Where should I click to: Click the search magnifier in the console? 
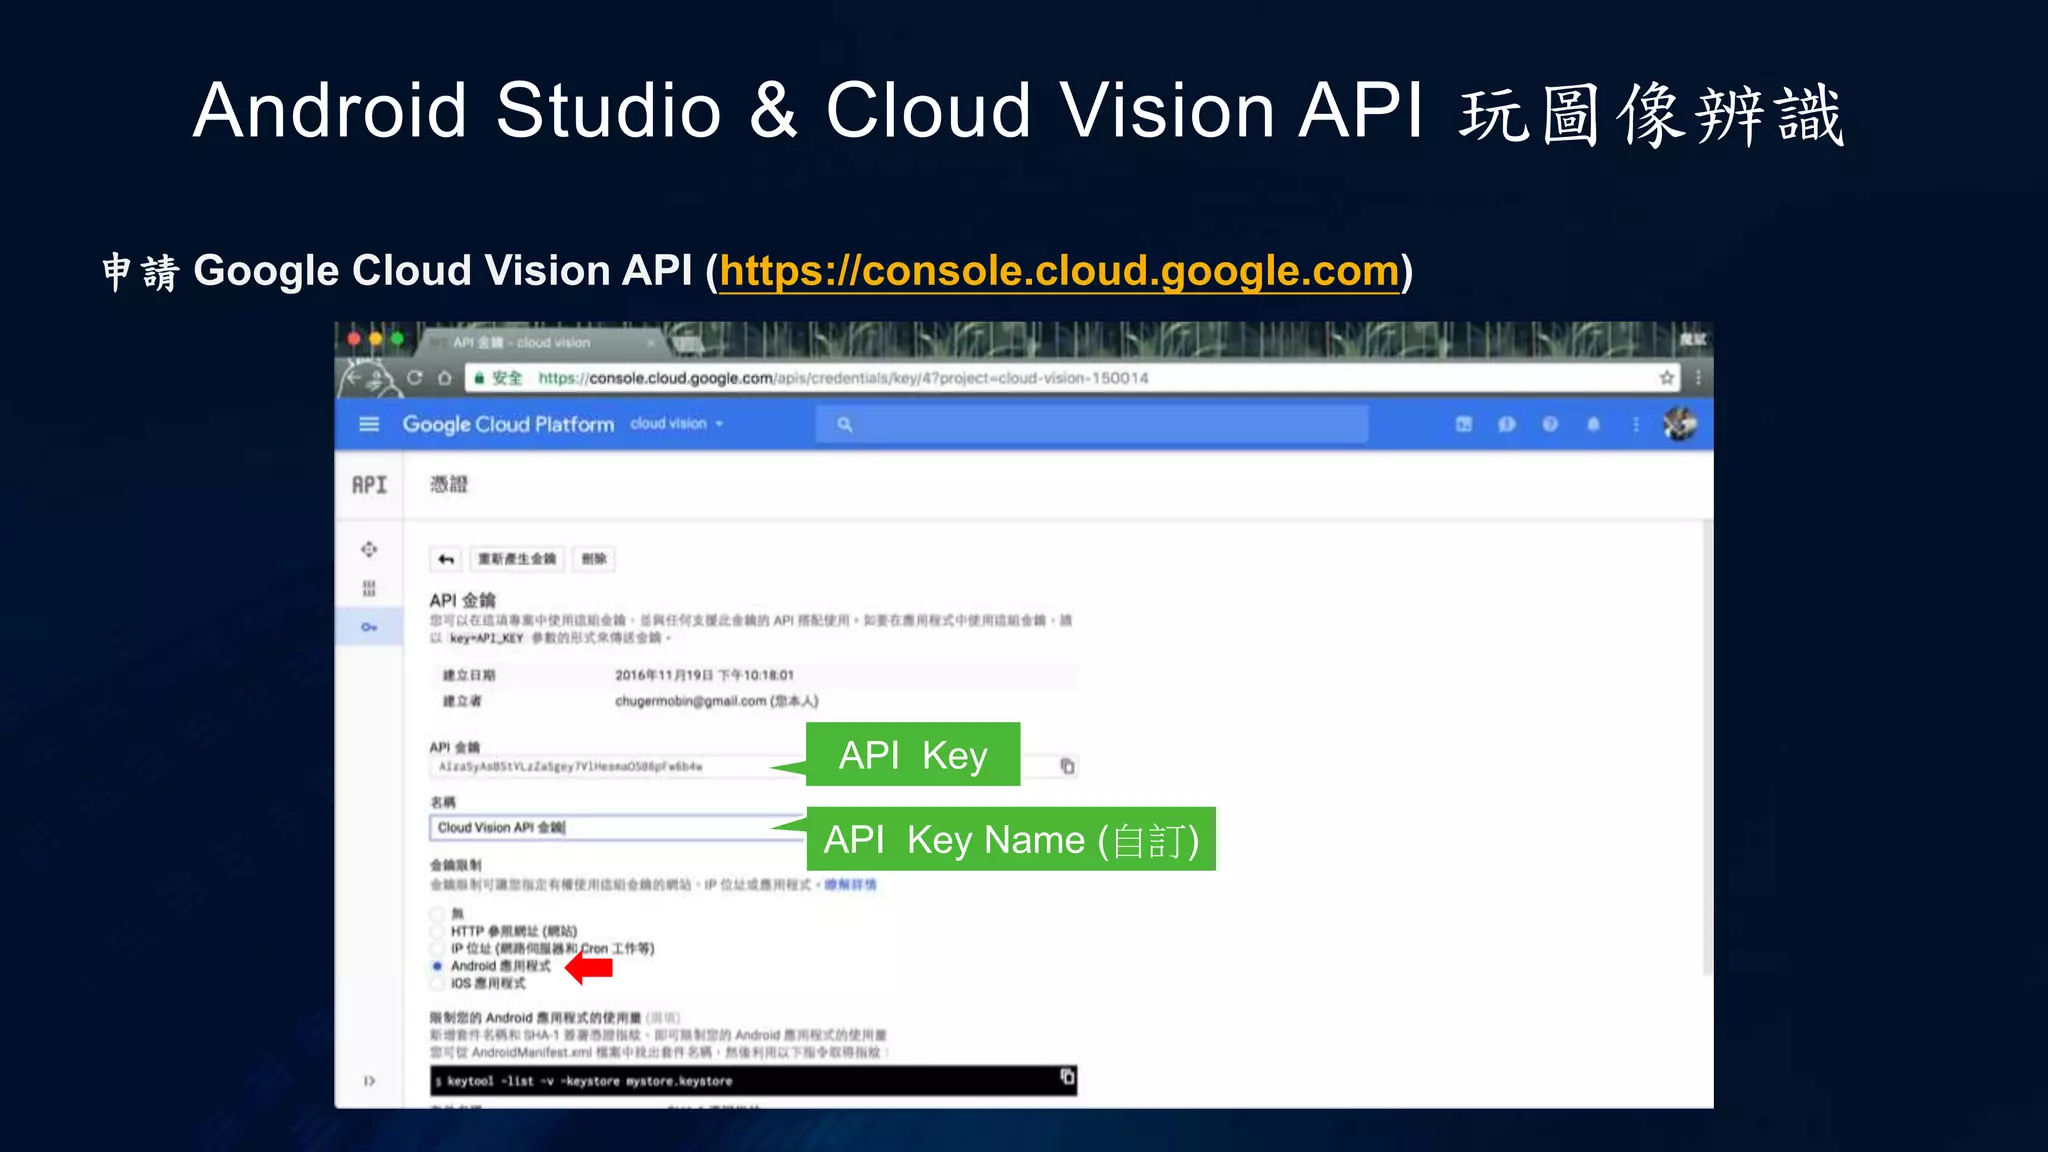845,425
